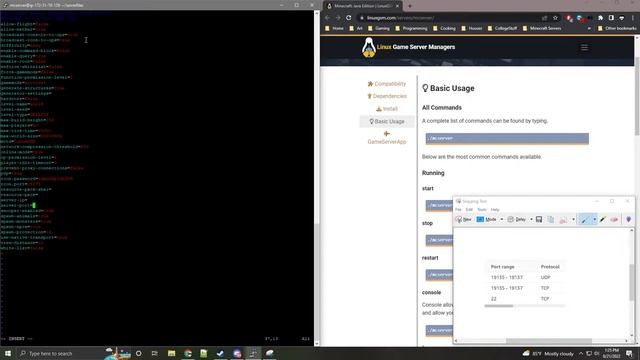Click the Delay button in Snipping Tool
Image resolution: width=640 pixels, height=360 pixels.
pyautogui.click(x=517, y=220)
